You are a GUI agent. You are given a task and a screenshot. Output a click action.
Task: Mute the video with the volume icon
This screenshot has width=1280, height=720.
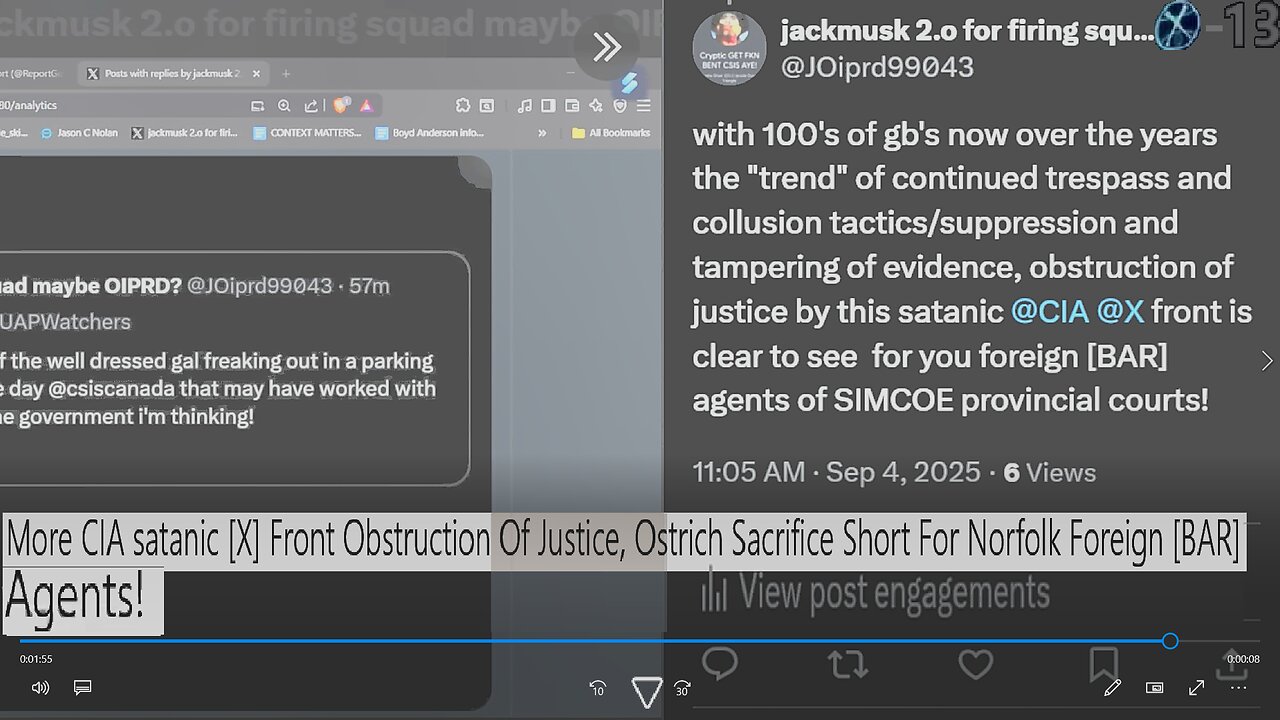point(40,688)
